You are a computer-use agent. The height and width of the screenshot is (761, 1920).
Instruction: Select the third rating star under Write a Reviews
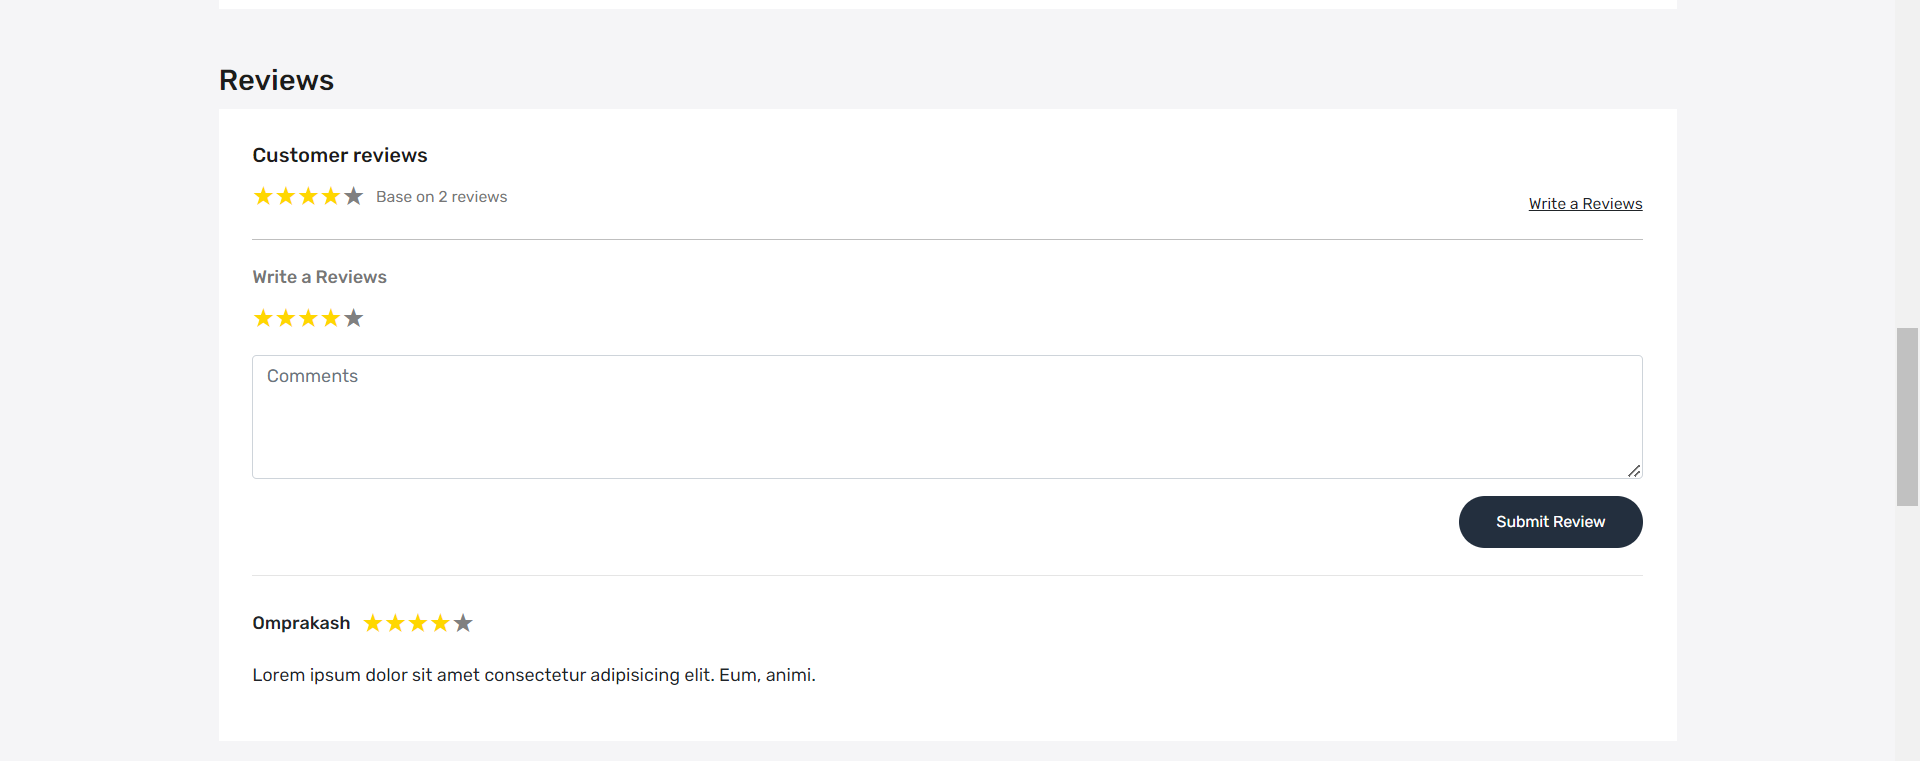click(x=308, y=318)
